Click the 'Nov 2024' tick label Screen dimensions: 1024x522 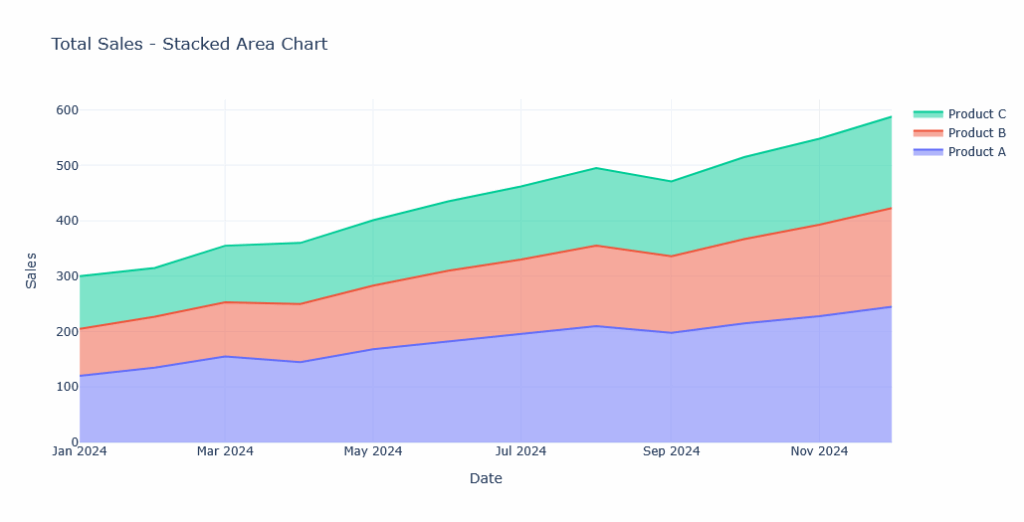tap(818, 451)
